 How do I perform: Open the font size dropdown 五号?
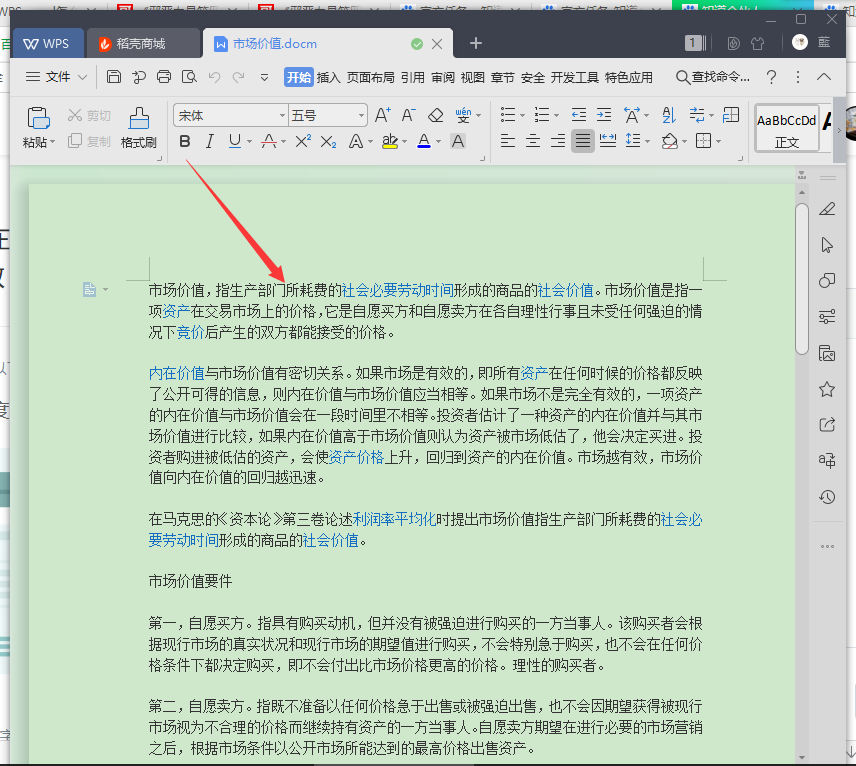361,115
